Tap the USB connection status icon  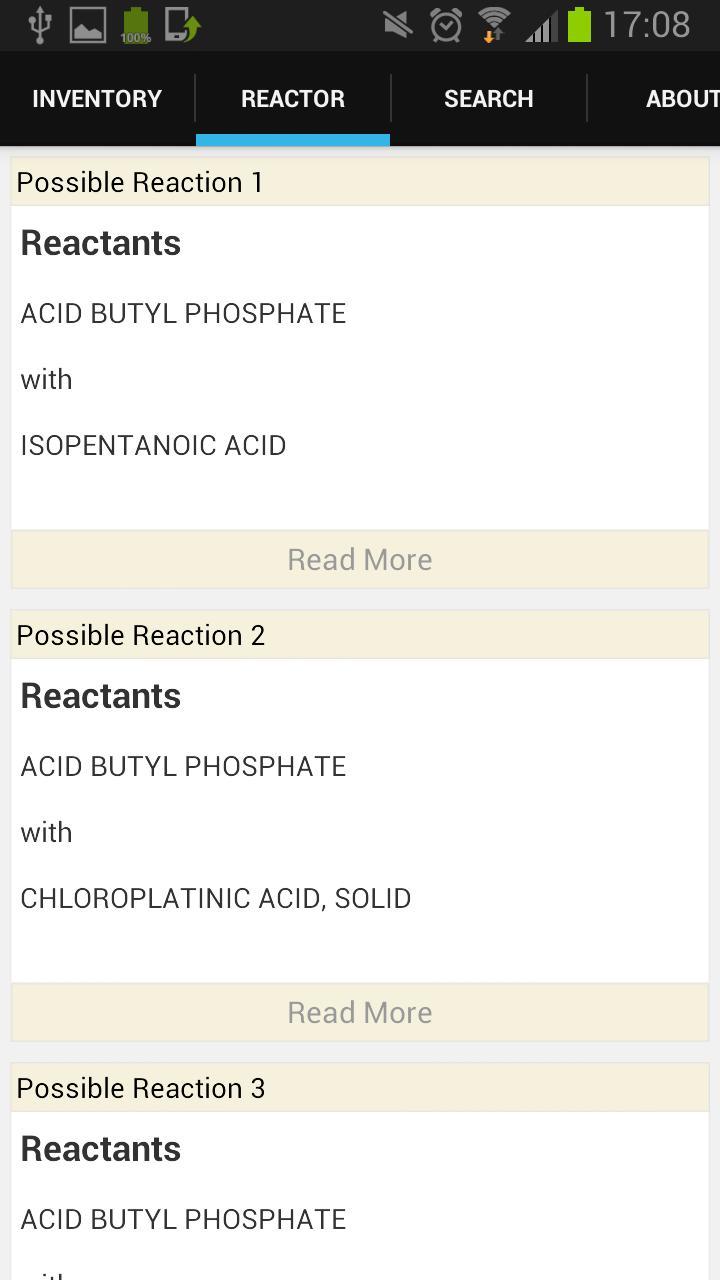[40, 25]
